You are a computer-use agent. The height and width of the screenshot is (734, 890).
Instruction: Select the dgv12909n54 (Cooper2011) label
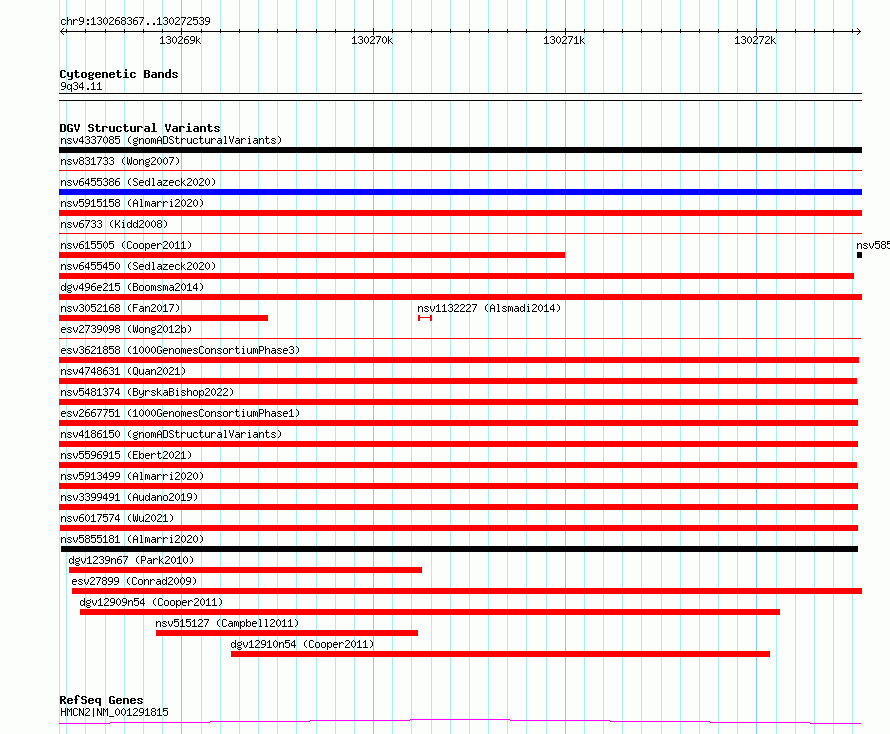click(151, 602)
